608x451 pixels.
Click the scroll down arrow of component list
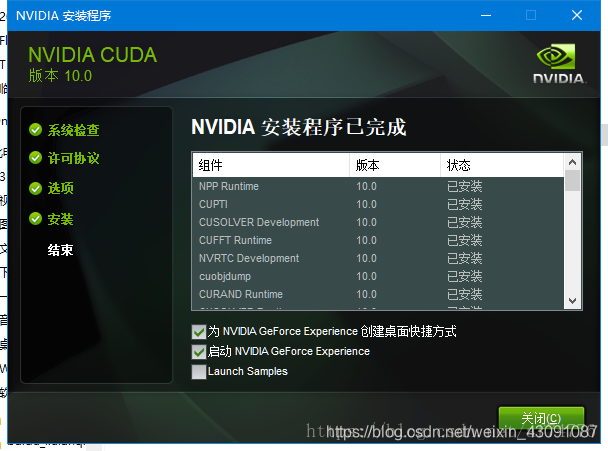pyautogui.click(x=572, y=301)
